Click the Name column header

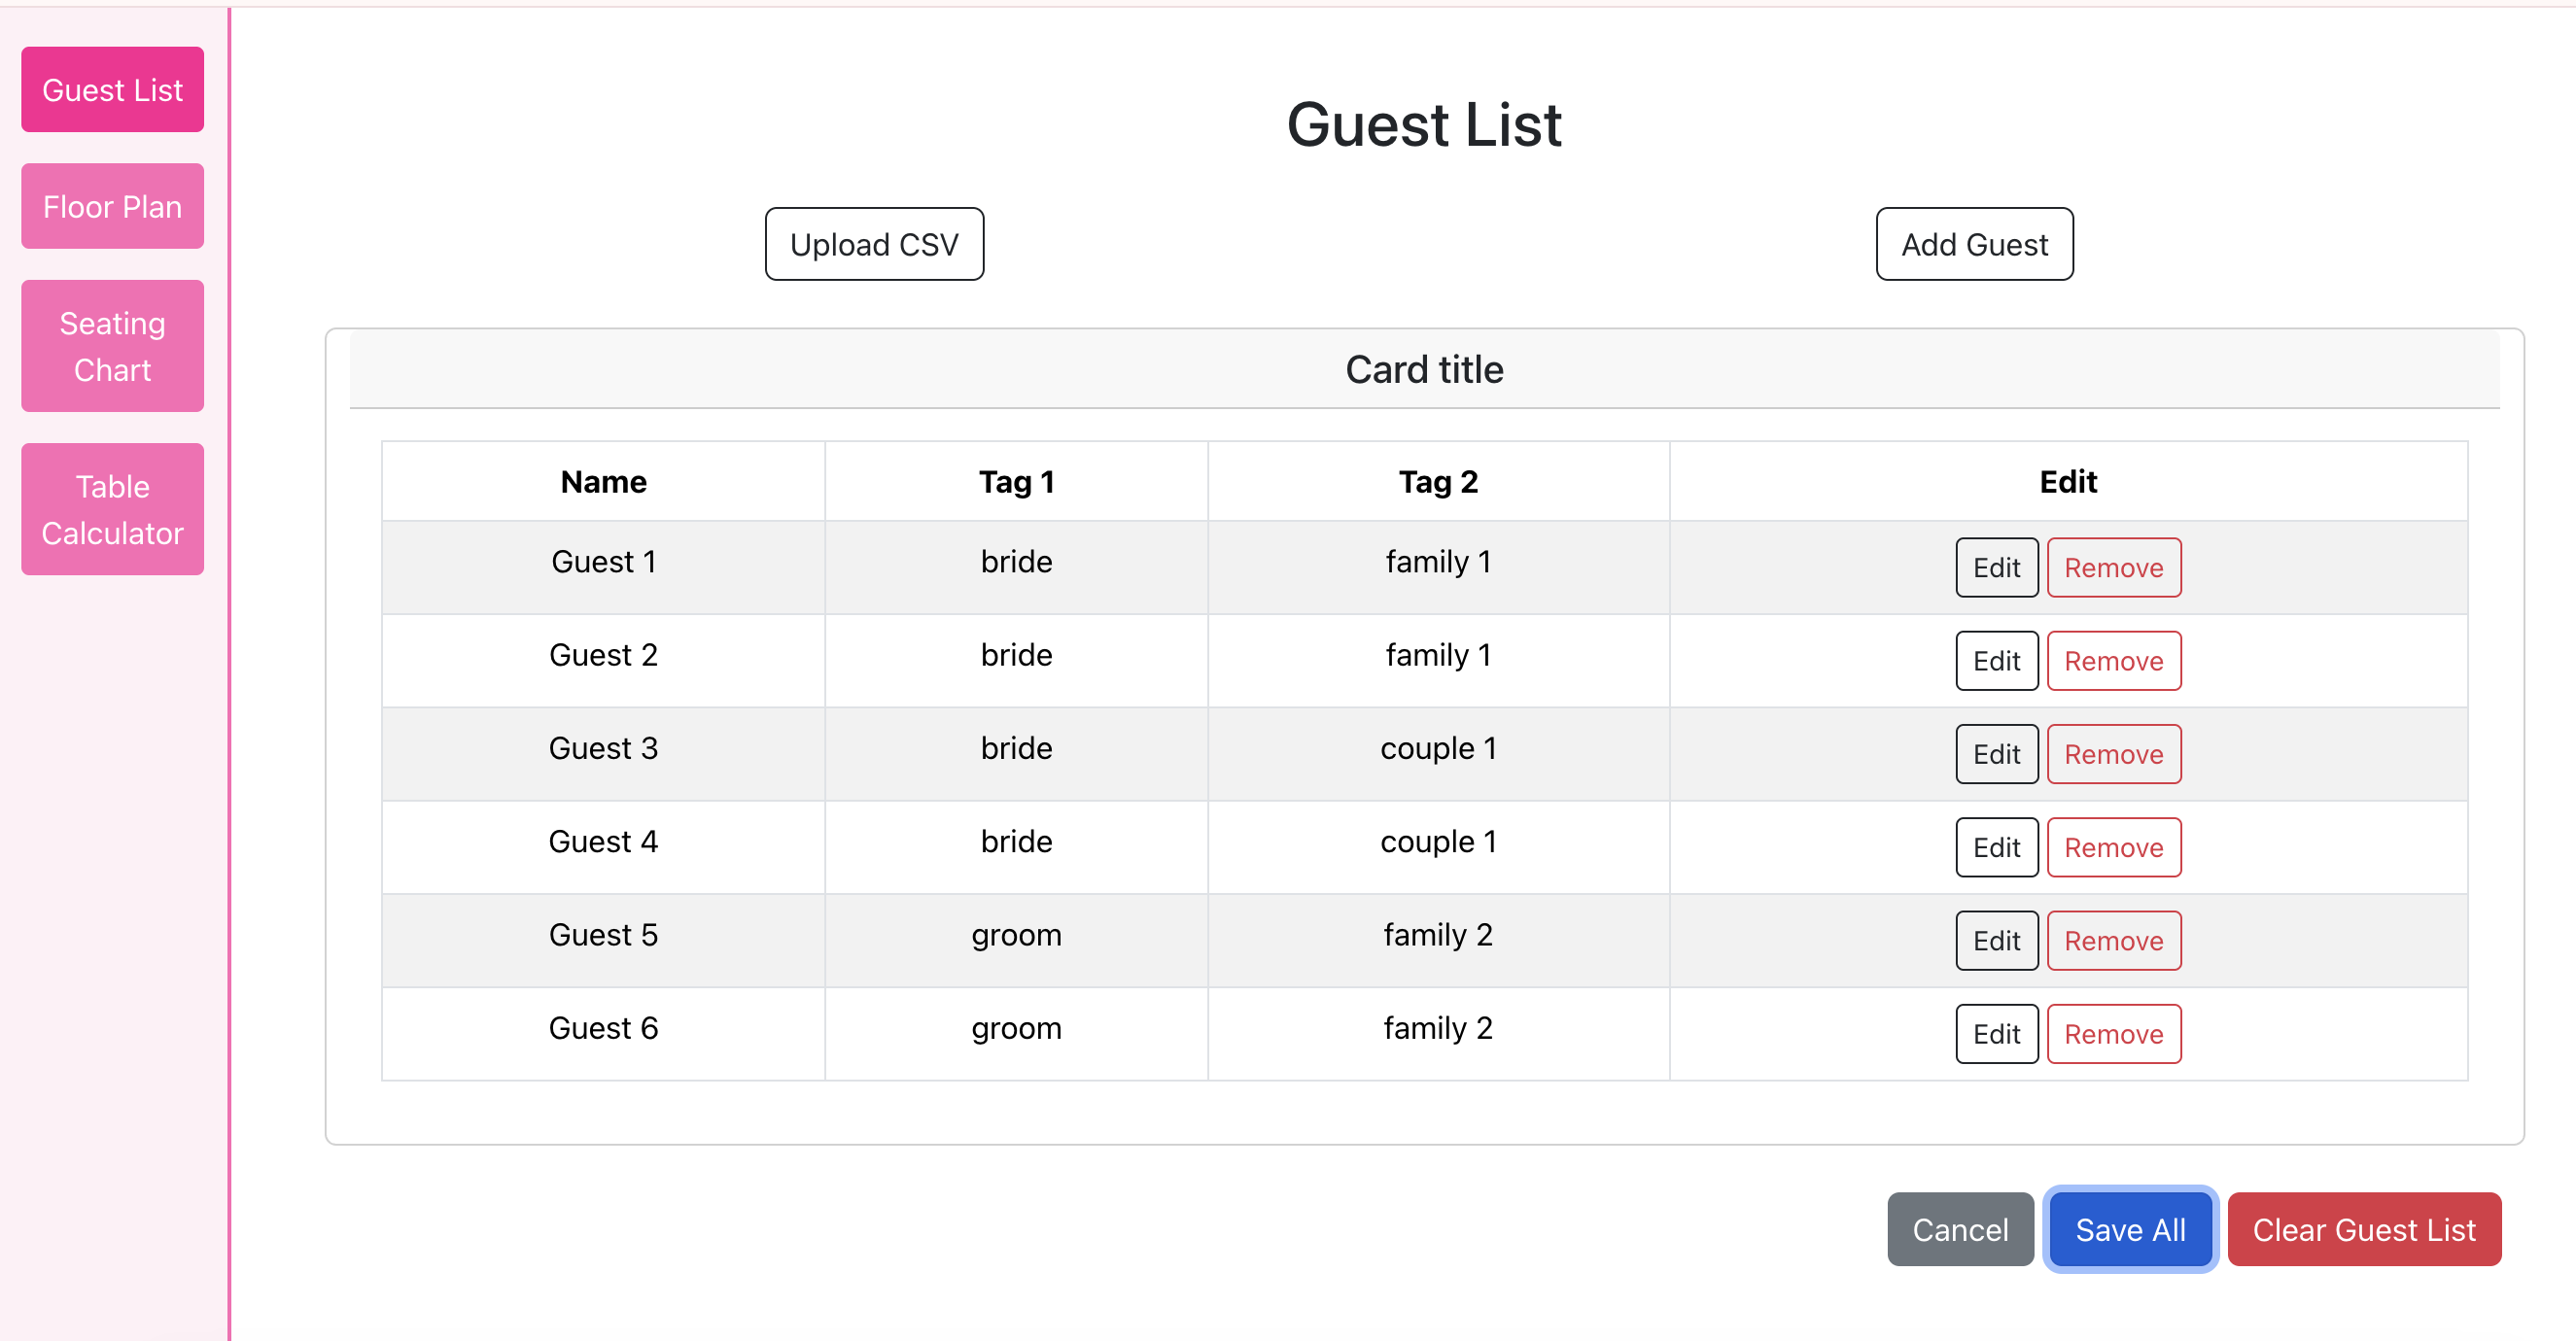tap(603, 482)
